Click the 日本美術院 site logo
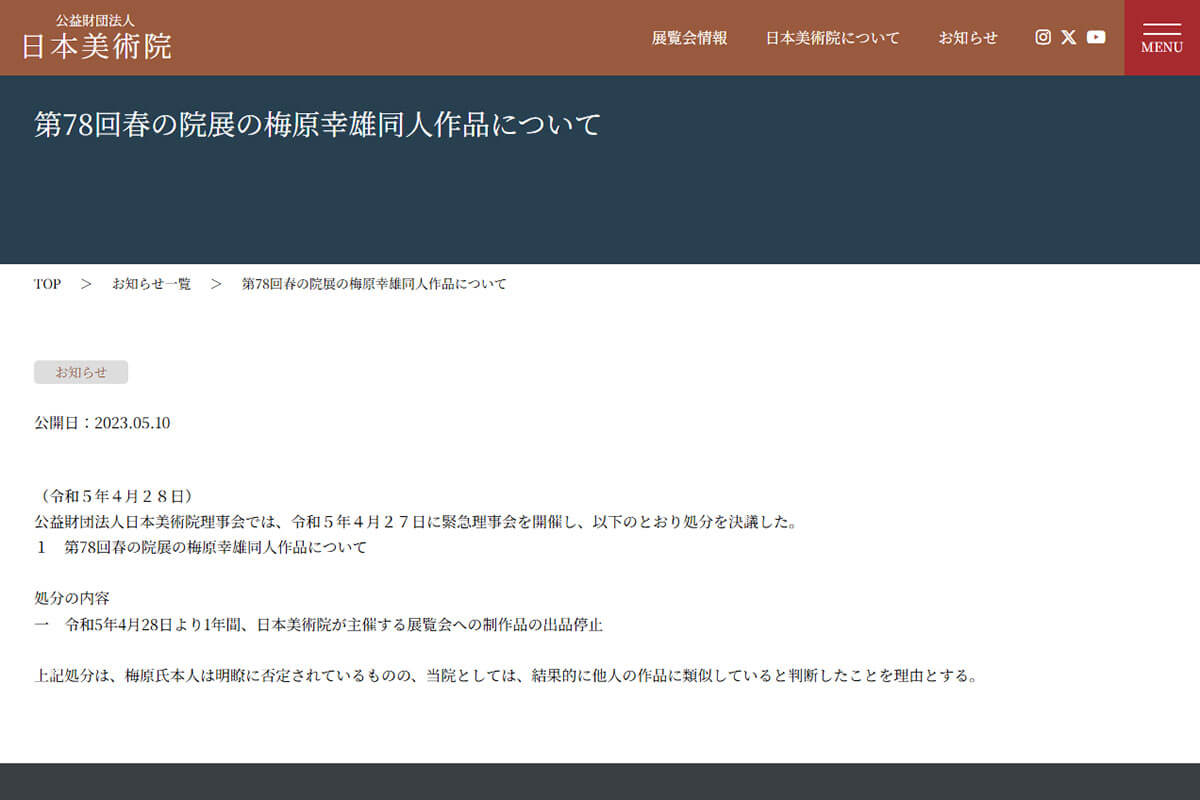Screen dimensions: 1200x800 [97, 37]
